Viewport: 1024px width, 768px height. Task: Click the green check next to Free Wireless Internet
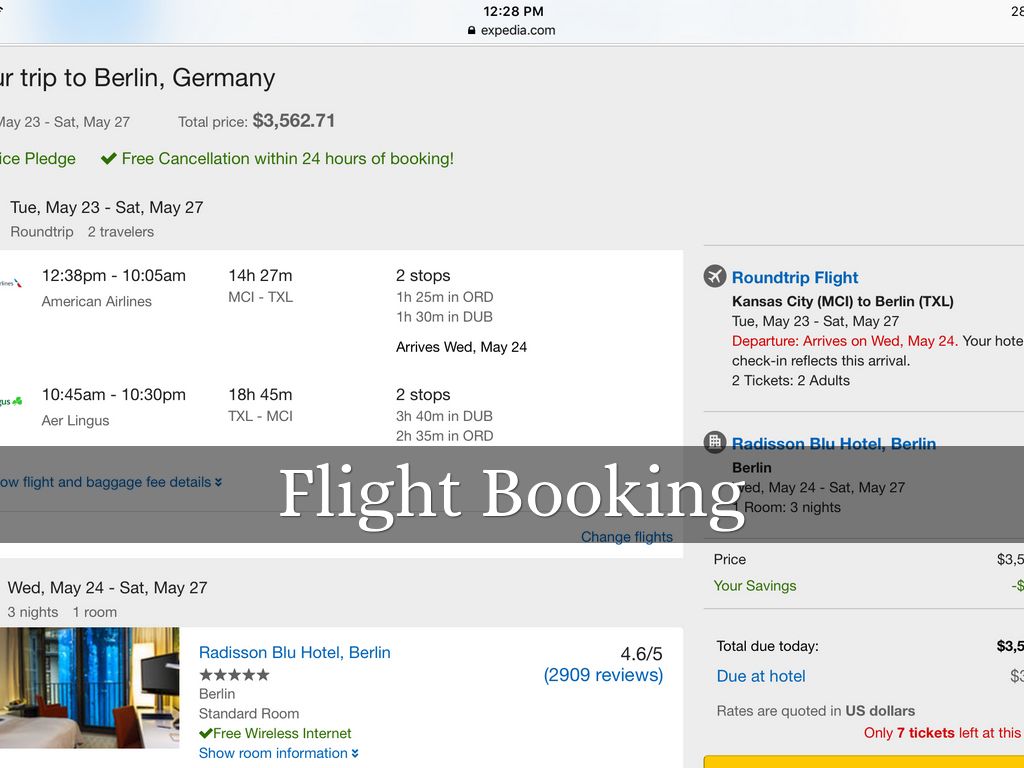[x=205, y=733]
